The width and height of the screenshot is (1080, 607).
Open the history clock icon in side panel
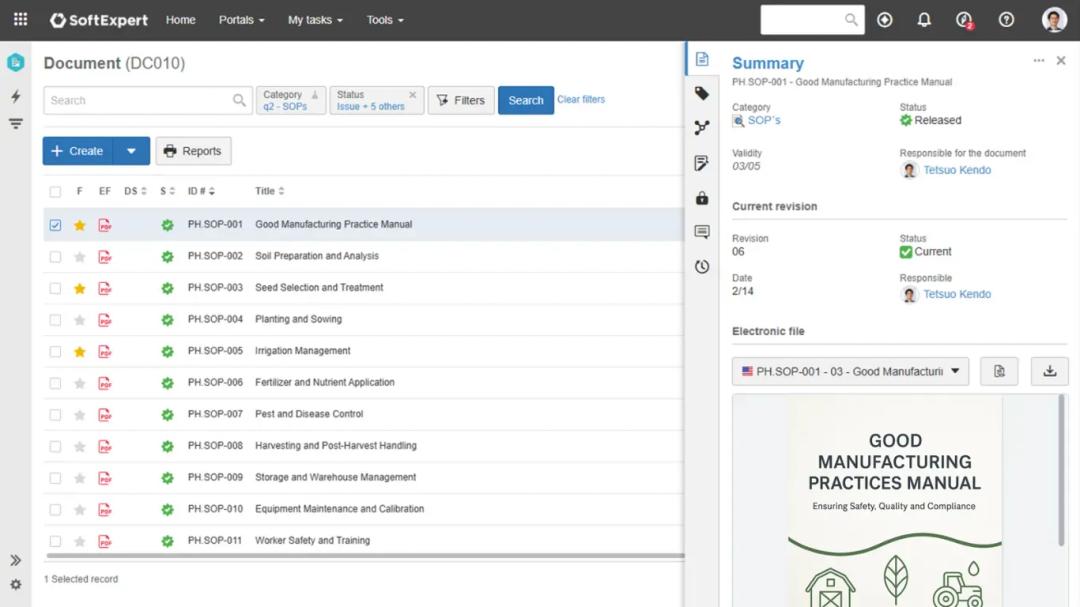pos(702,267)
